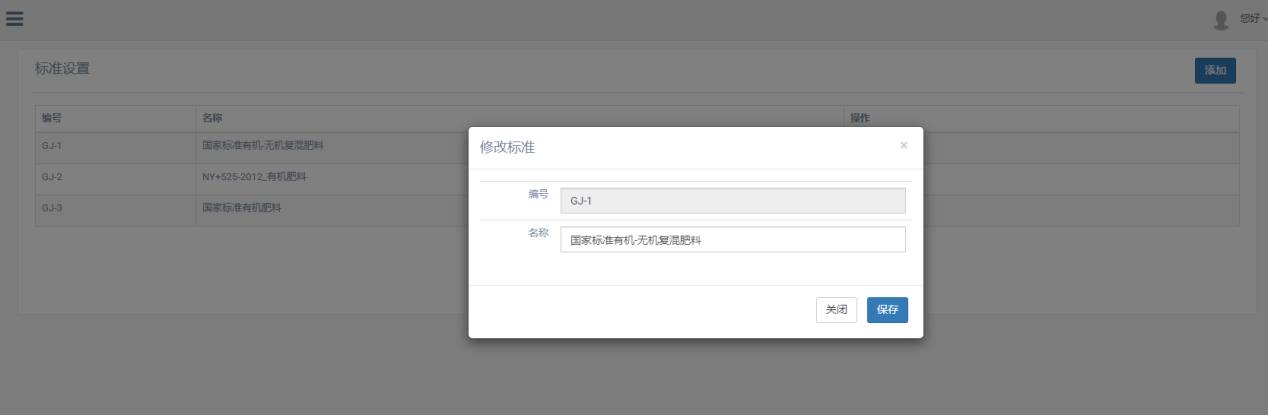
Task: Select the GJ-2 row code cell
Action: (x=52, y=178)
